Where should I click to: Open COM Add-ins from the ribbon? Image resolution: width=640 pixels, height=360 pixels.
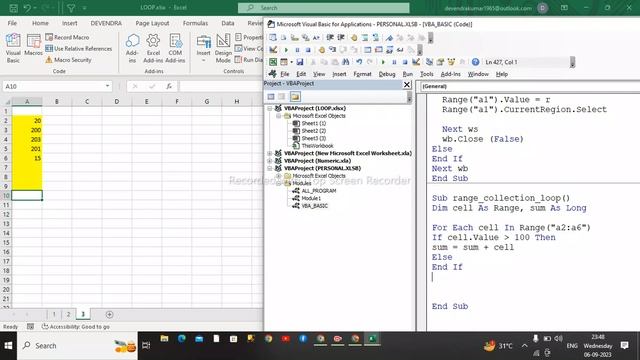(175, 48)
